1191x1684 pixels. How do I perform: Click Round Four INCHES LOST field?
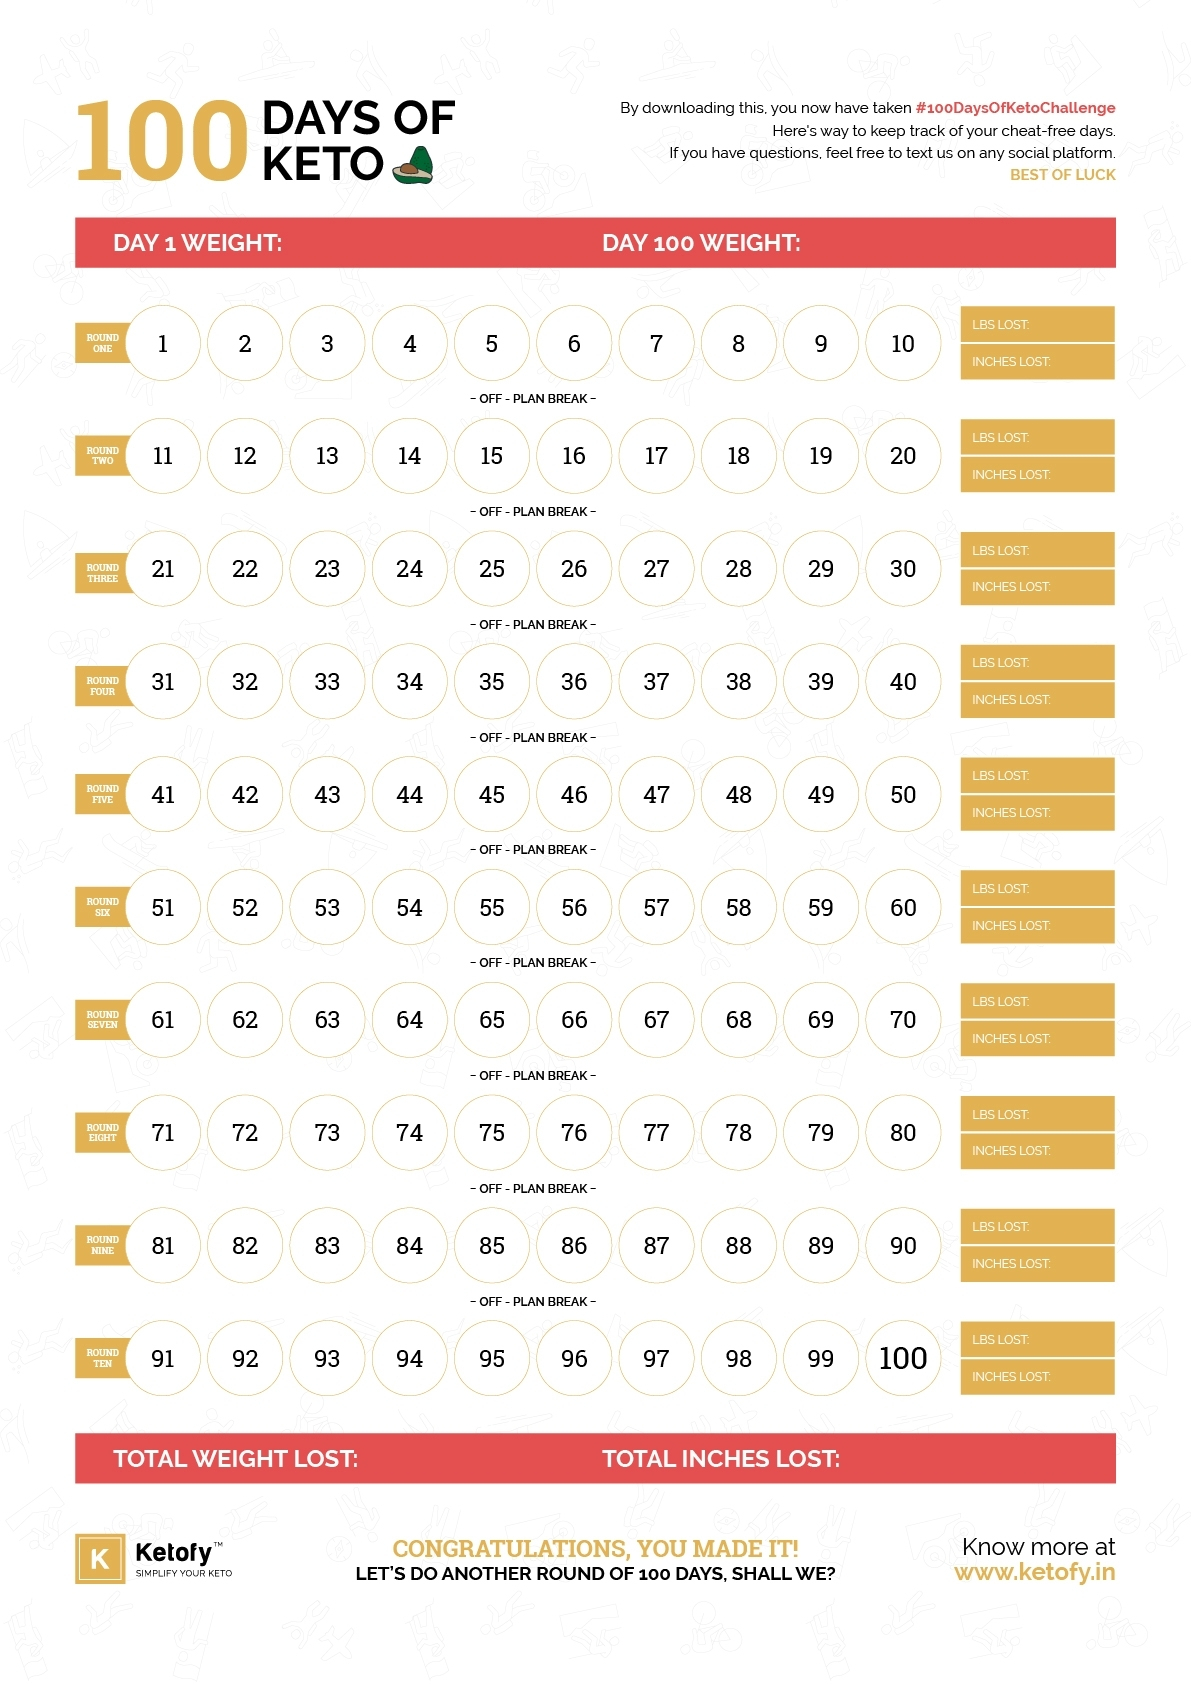(1037, 700)
